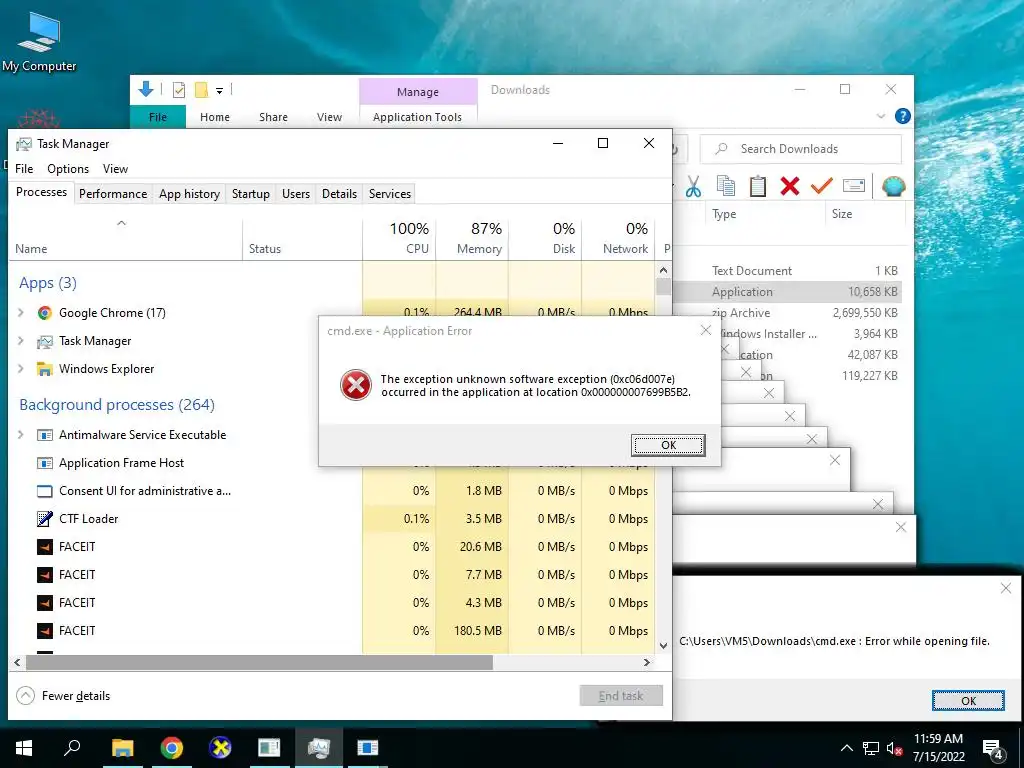The image size is (1024, 768).
Task: Switch to the Services tab
Action: pyautogui.click(x=390, y=194)
